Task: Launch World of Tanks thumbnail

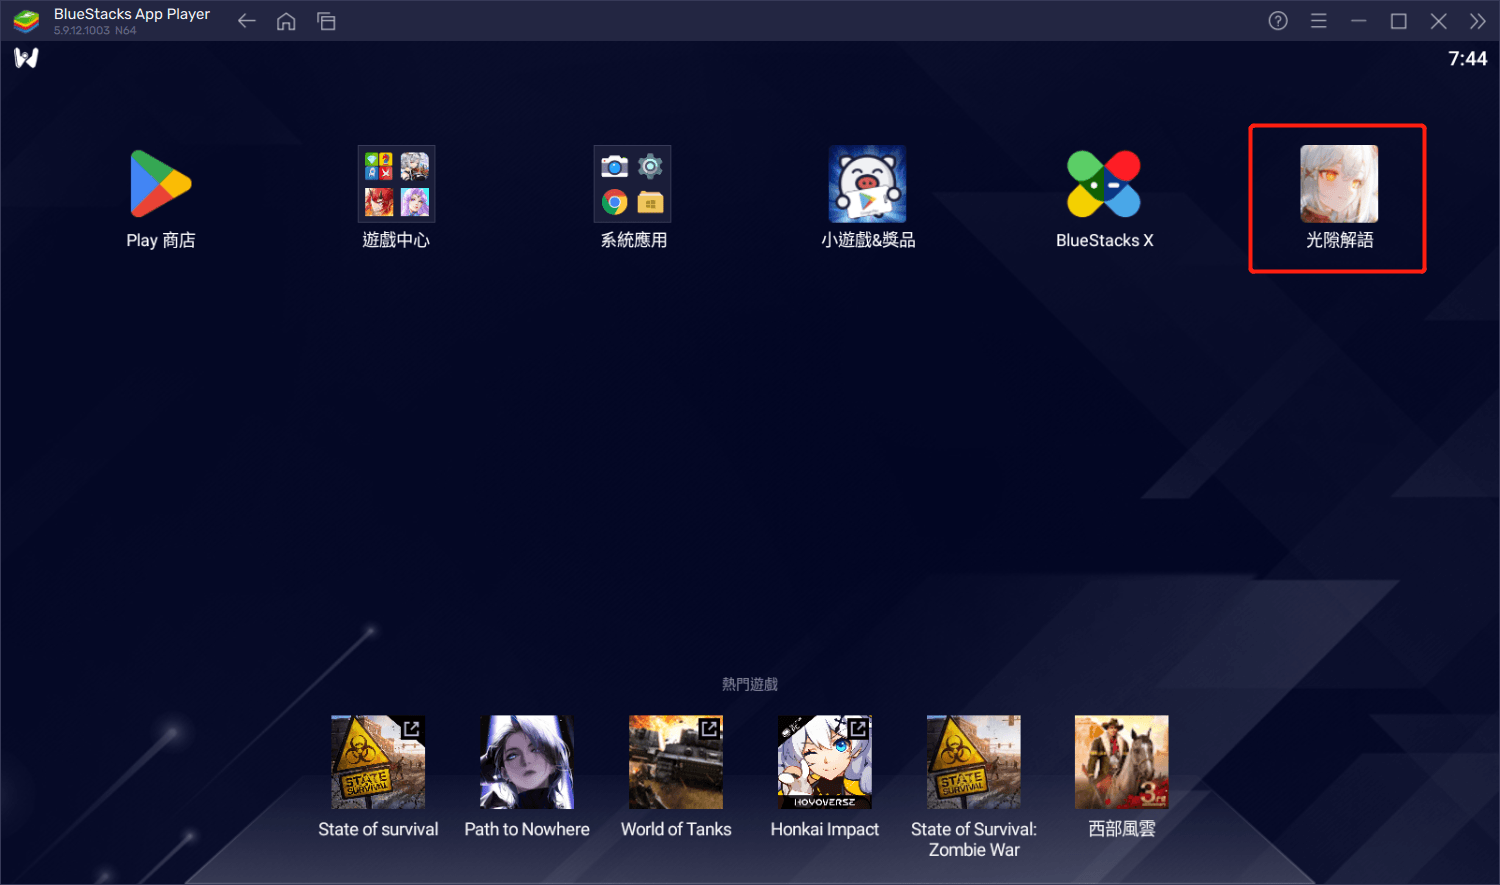Action: tap(676, 762)
